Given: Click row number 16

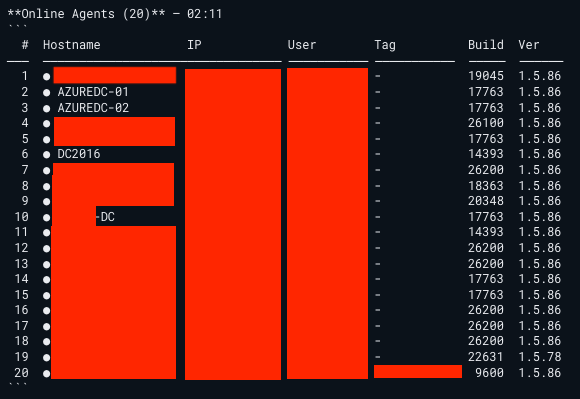Looking at the screenshot, I should click(x=21, y=310).
